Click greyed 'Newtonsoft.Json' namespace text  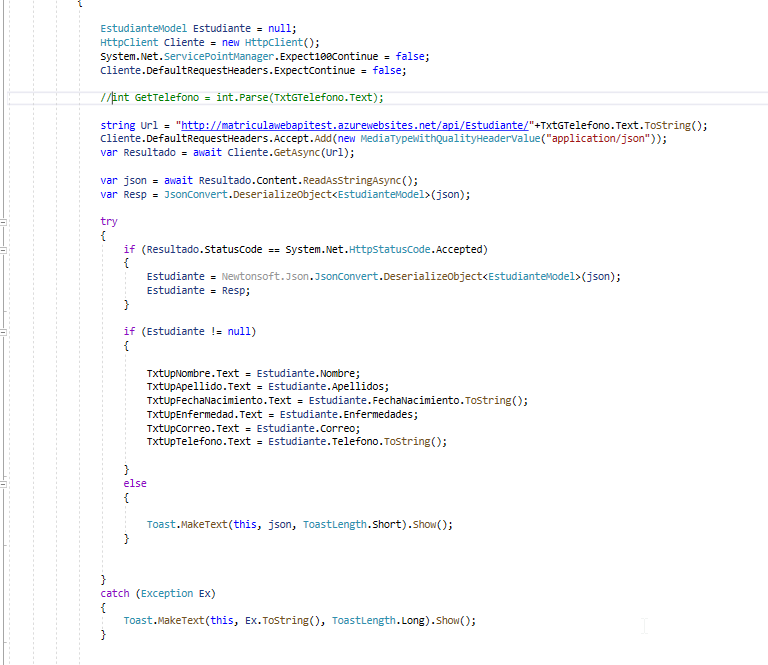pos(265,277)
